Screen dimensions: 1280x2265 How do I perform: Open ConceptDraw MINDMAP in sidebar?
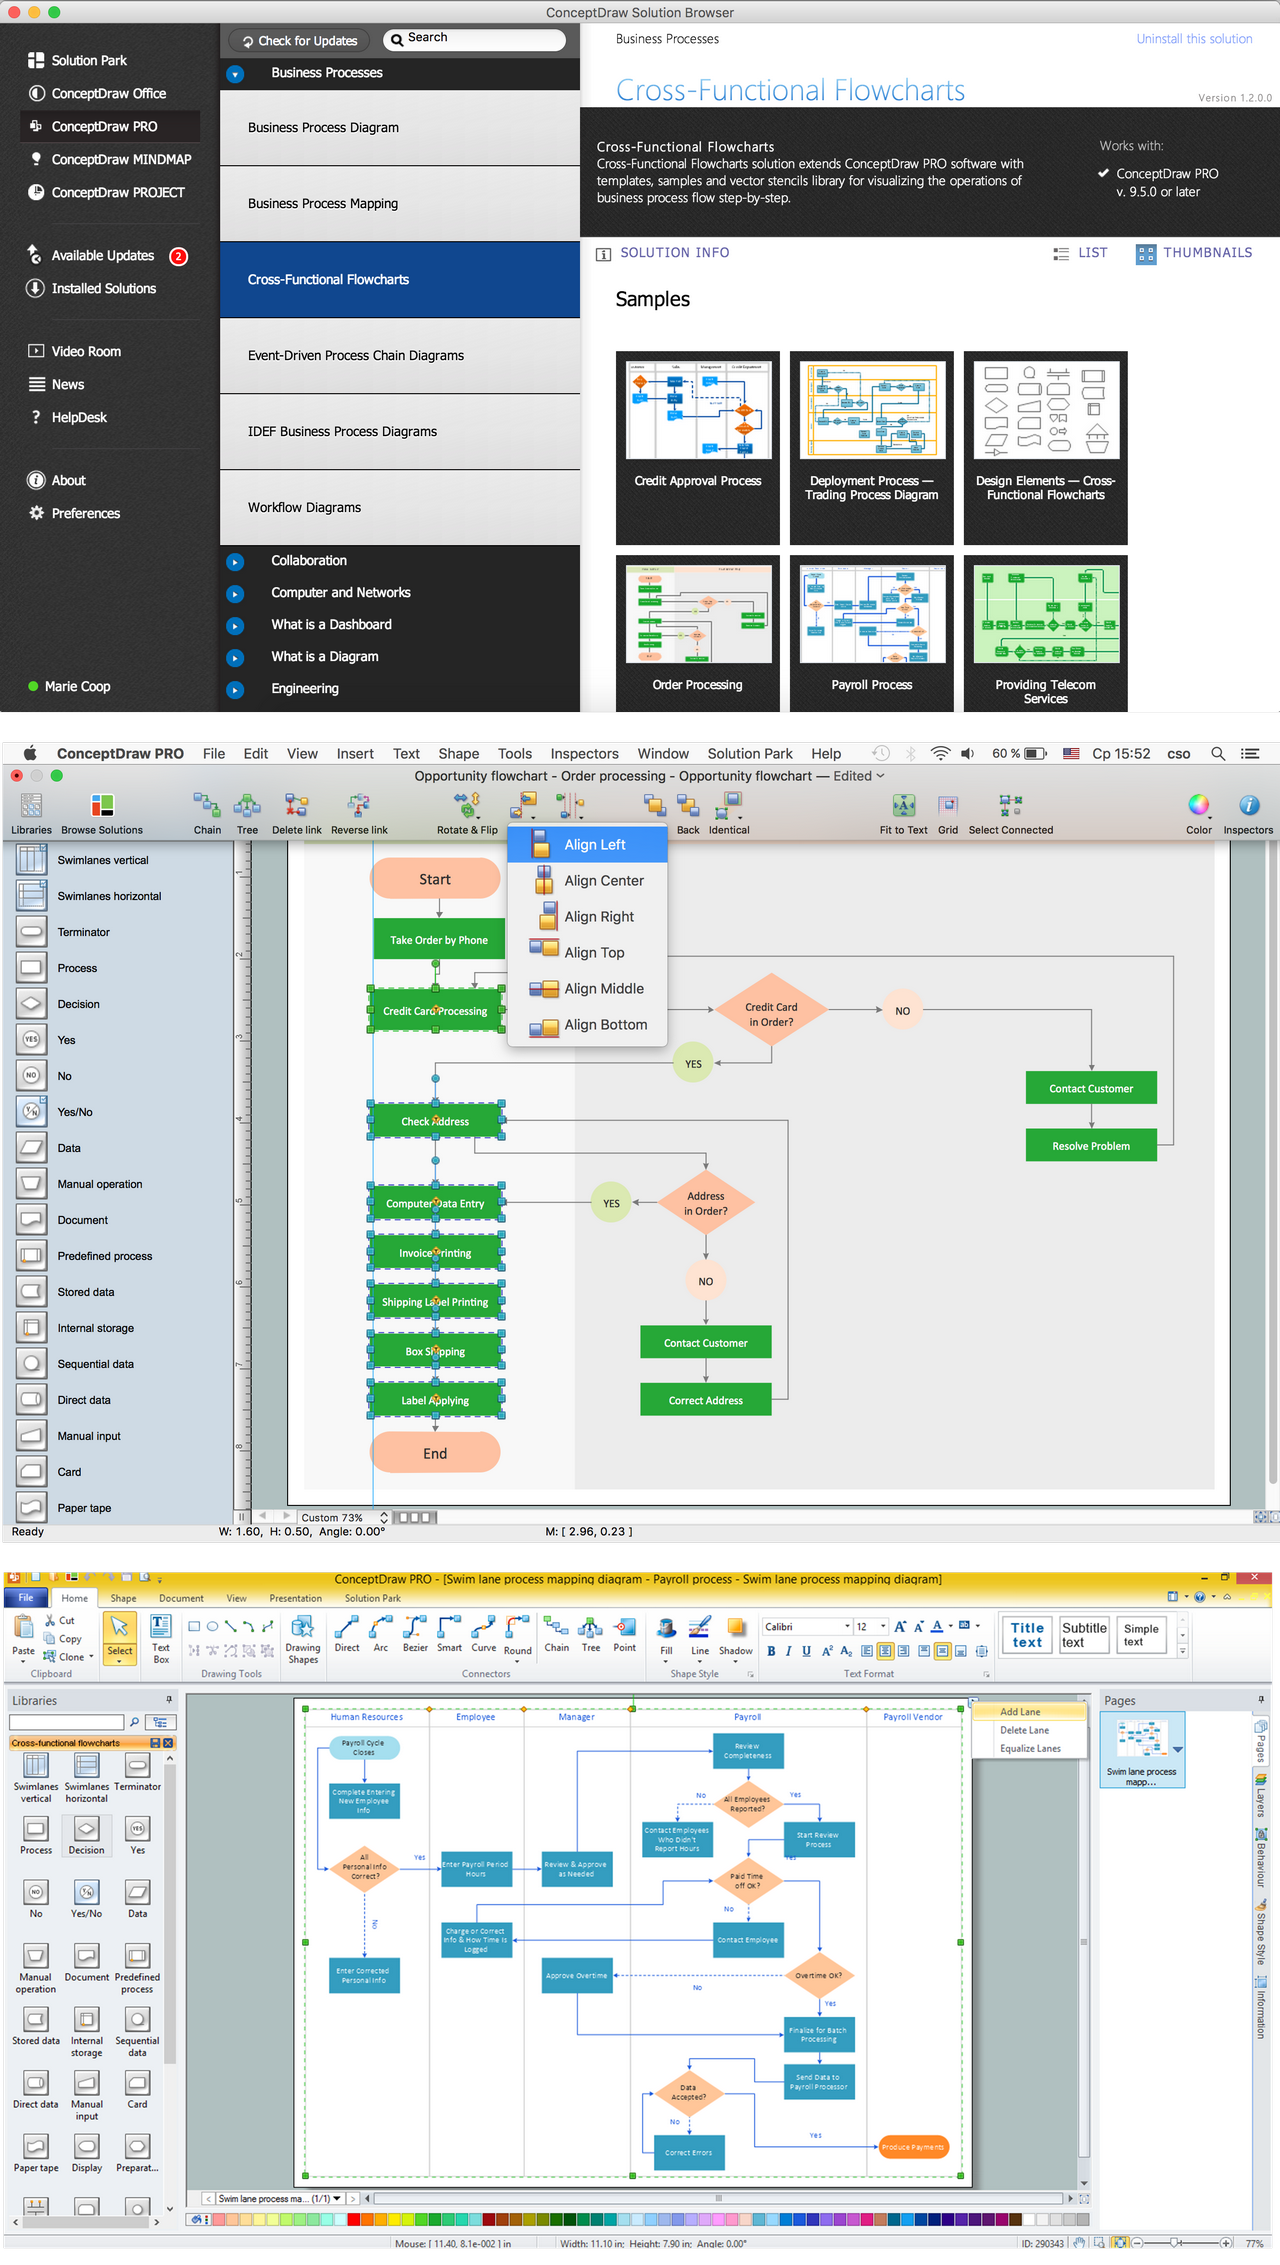[x=110, y=160]
